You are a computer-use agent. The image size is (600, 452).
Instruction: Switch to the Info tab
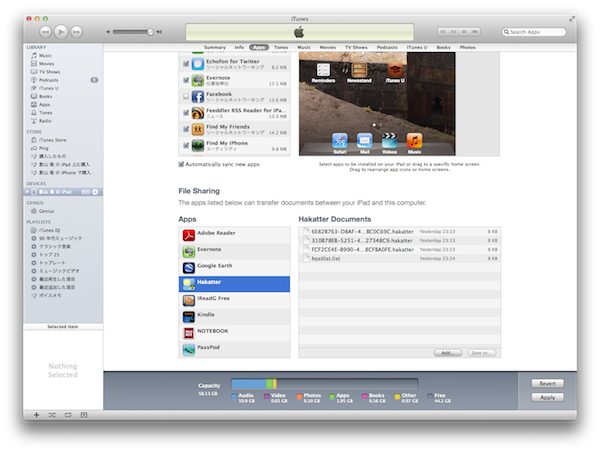point(239,47)
